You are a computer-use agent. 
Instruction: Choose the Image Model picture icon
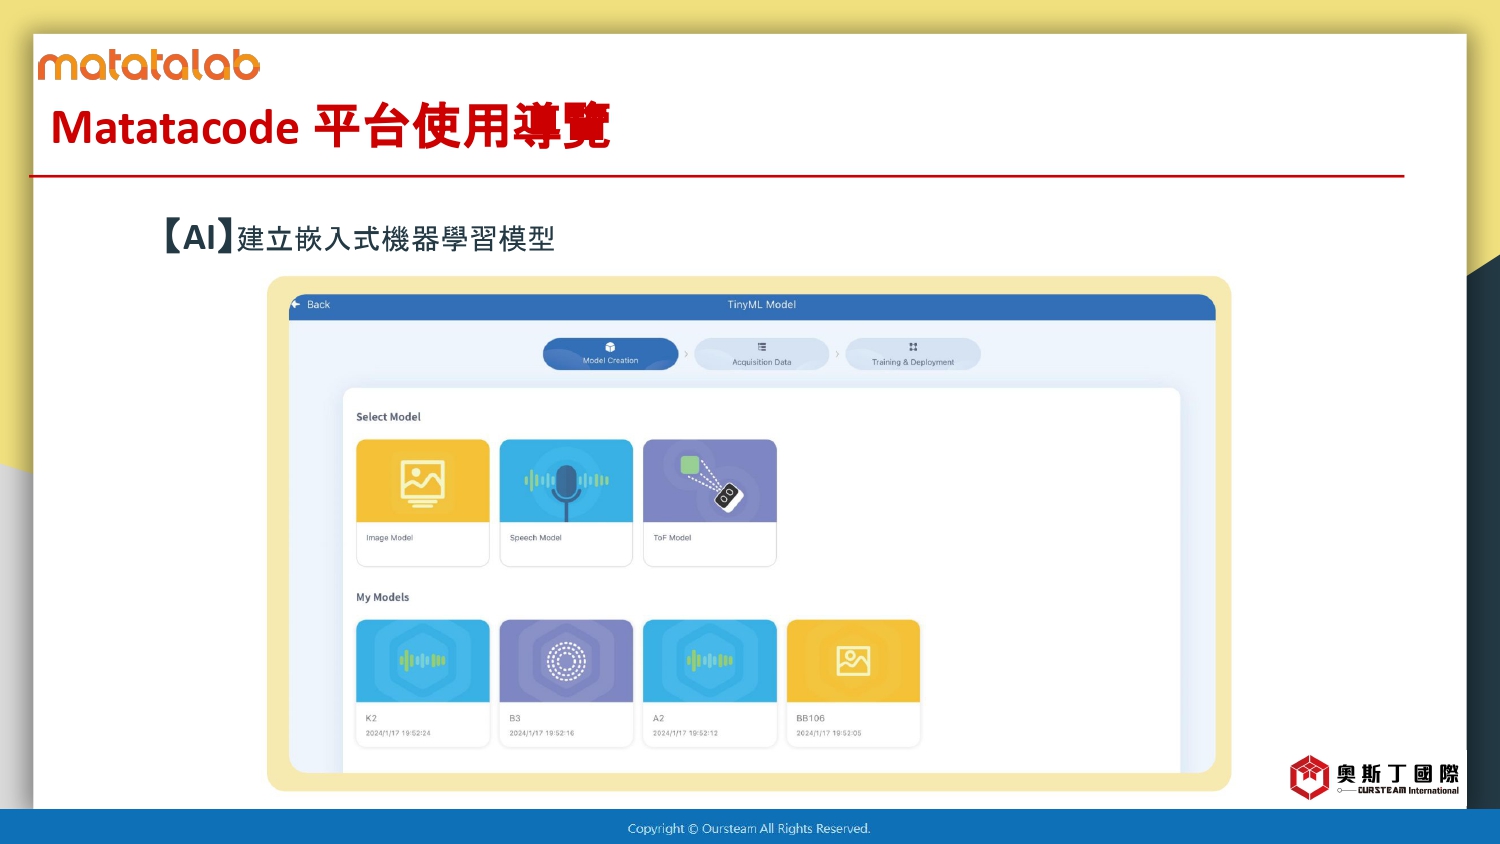click(x=423, y=481)
